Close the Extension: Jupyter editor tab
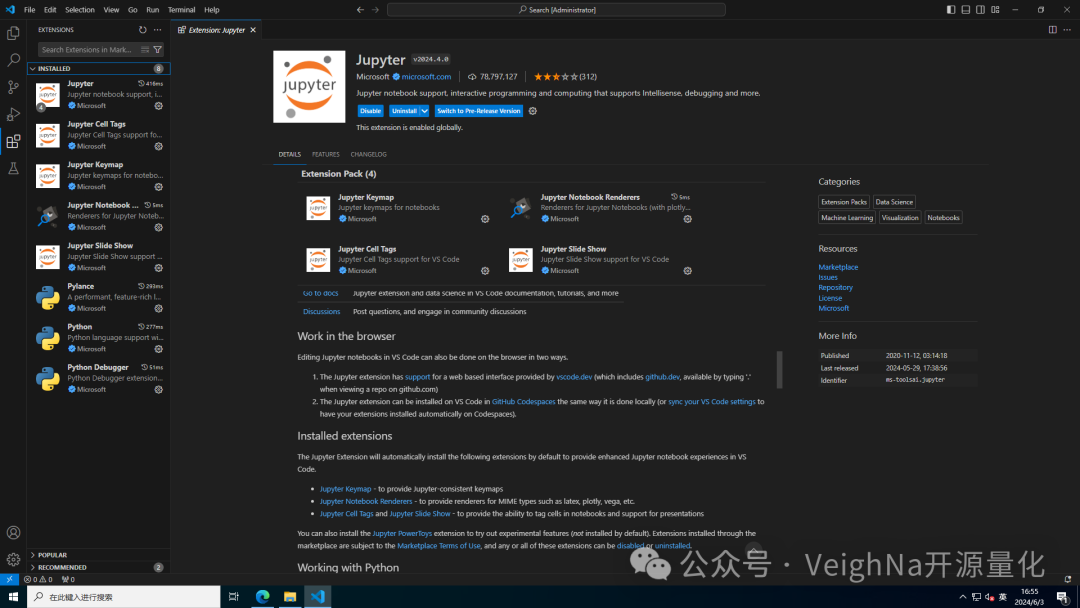The image size is (1080, 608). (x=253, y=30)
